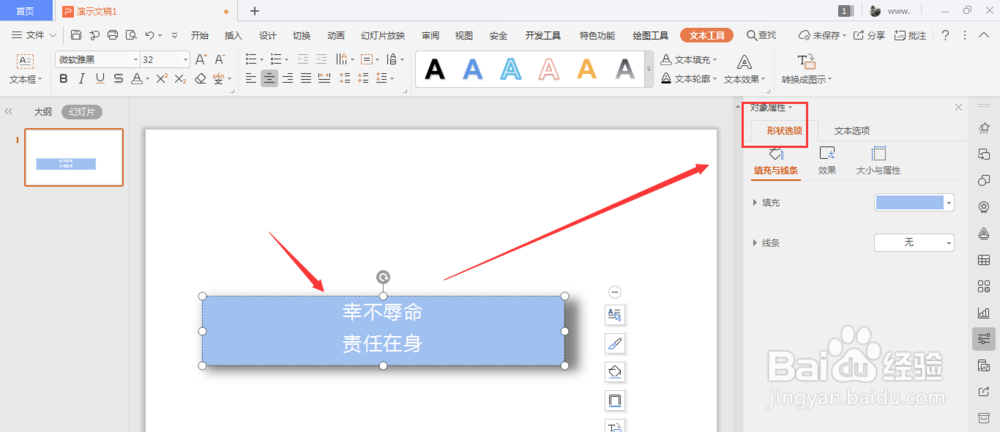Apply the orange WordArt style A
This screenshot has width=1000, height=432.
click(587, 68)
